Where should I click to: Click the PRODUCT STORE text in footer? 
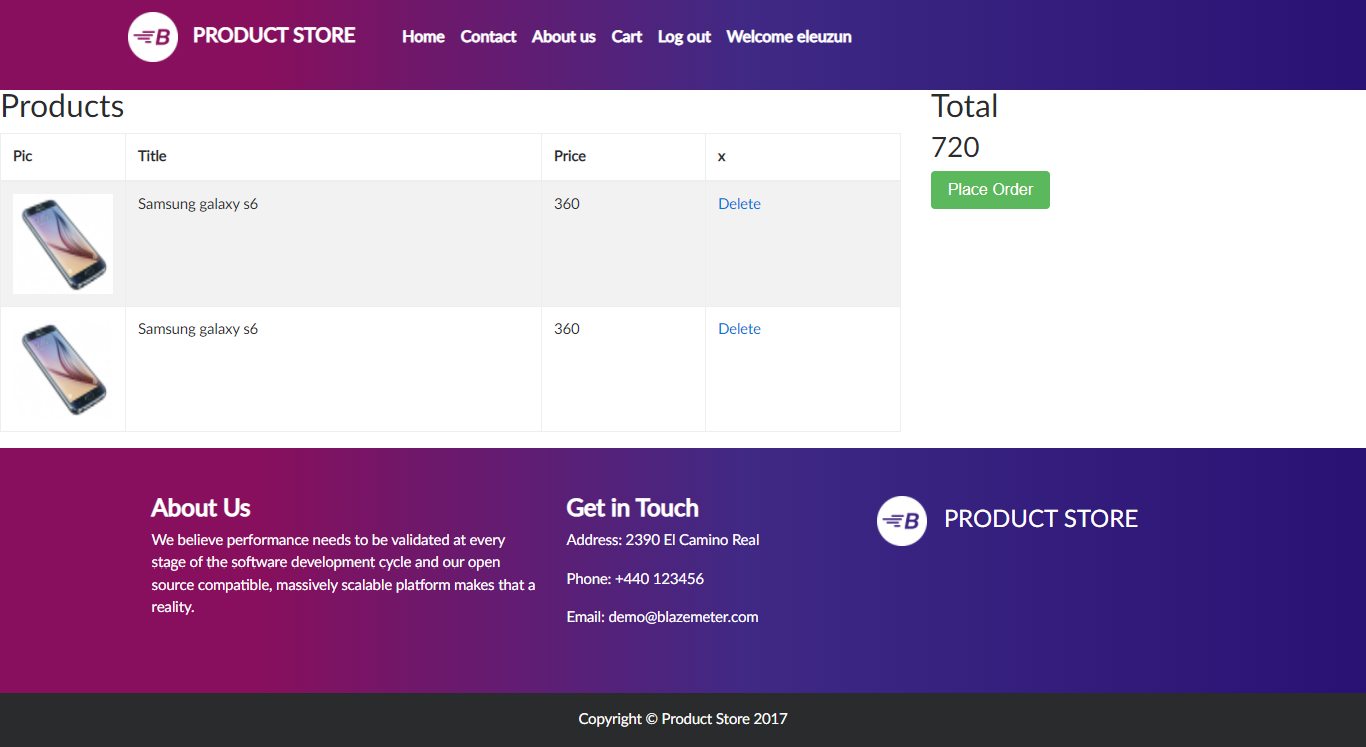[x=1041, y=519]
